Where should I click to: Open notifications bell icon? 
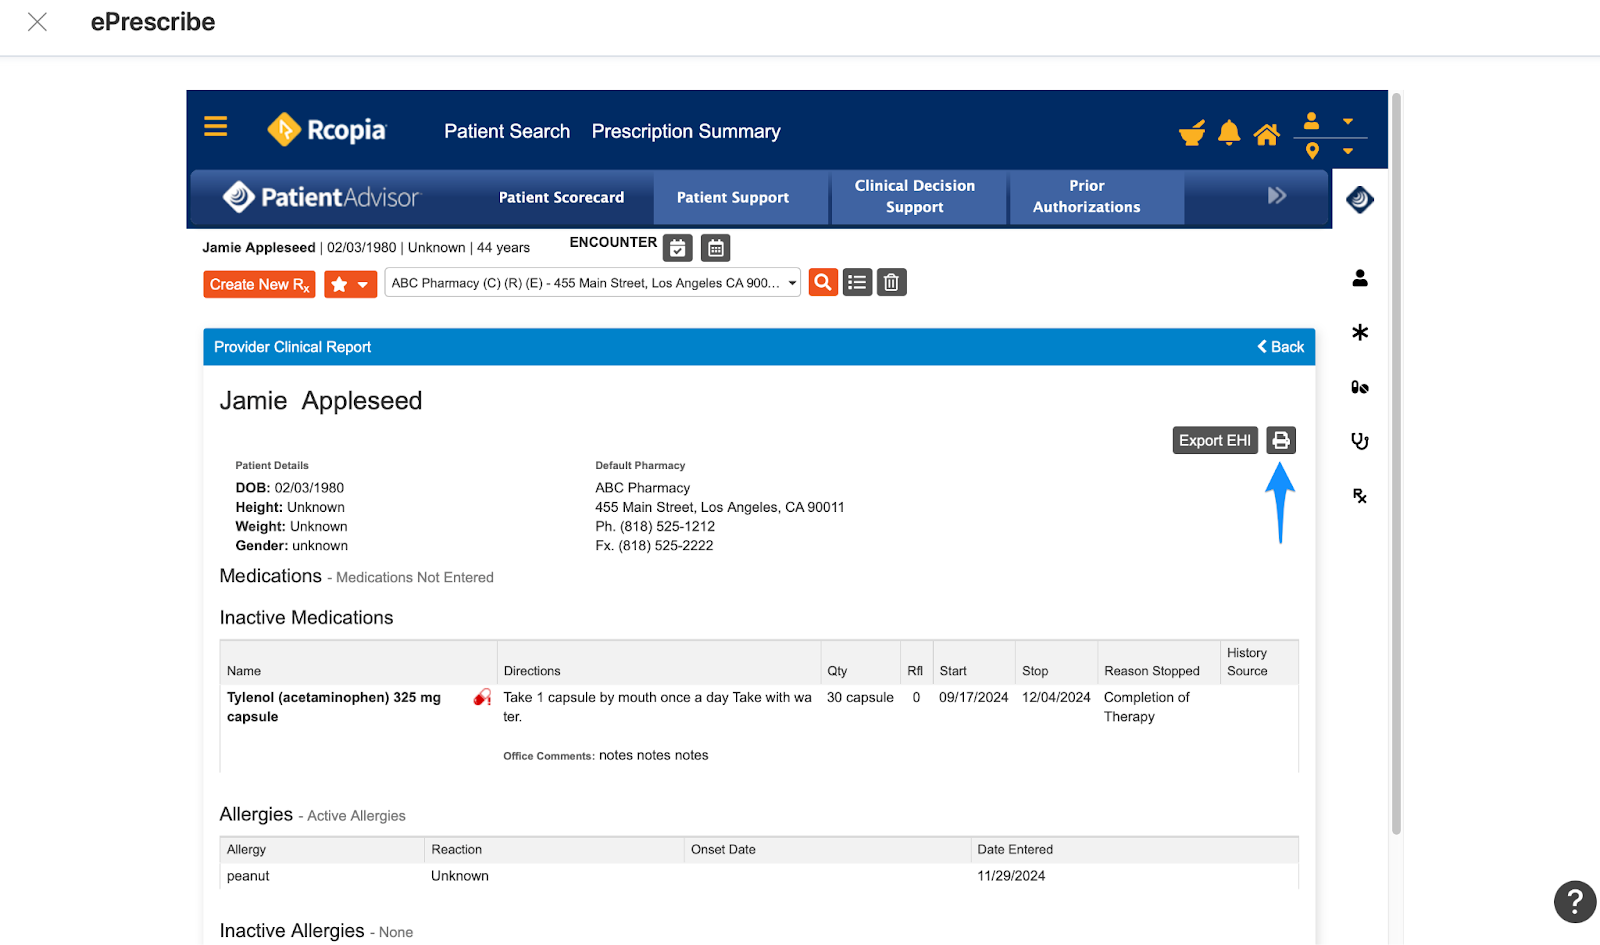1229,133
